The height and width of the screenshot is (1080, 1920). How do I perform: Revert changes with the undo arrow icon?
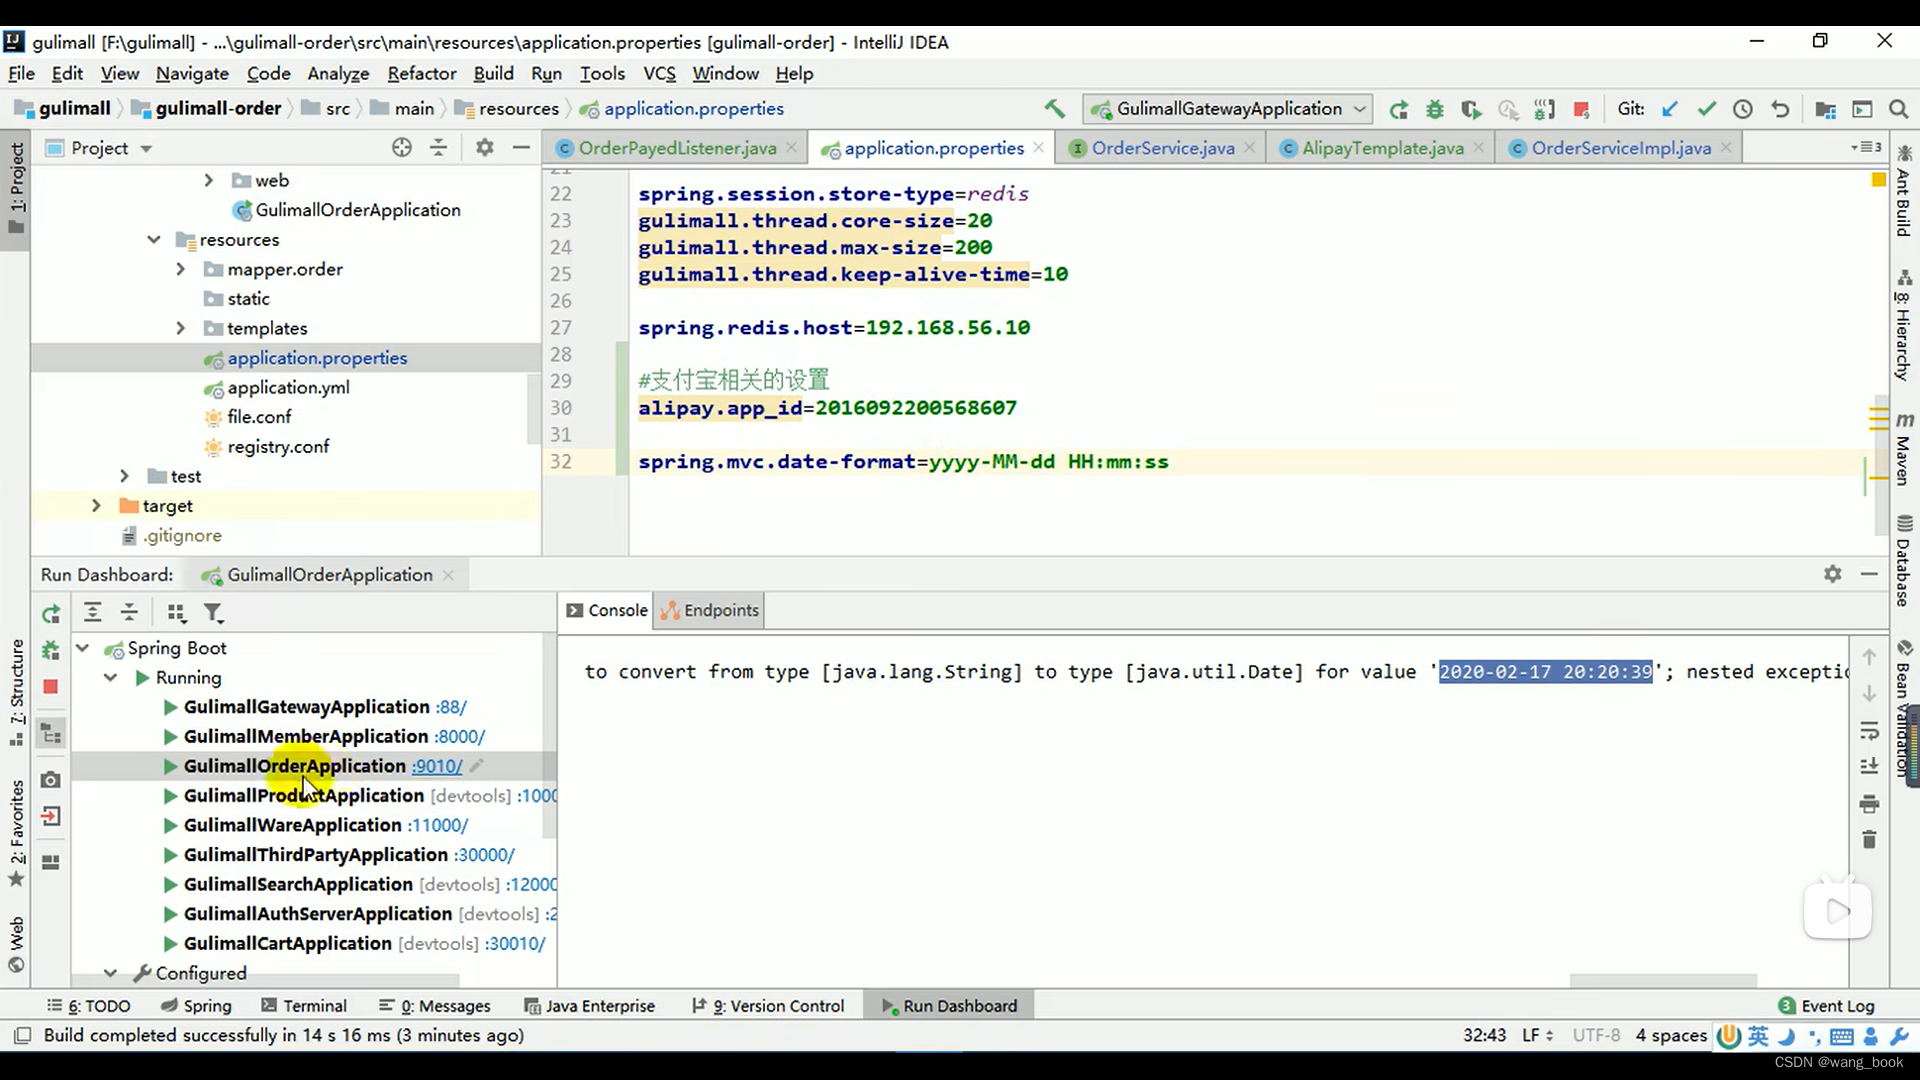(x=1780, y=109)
